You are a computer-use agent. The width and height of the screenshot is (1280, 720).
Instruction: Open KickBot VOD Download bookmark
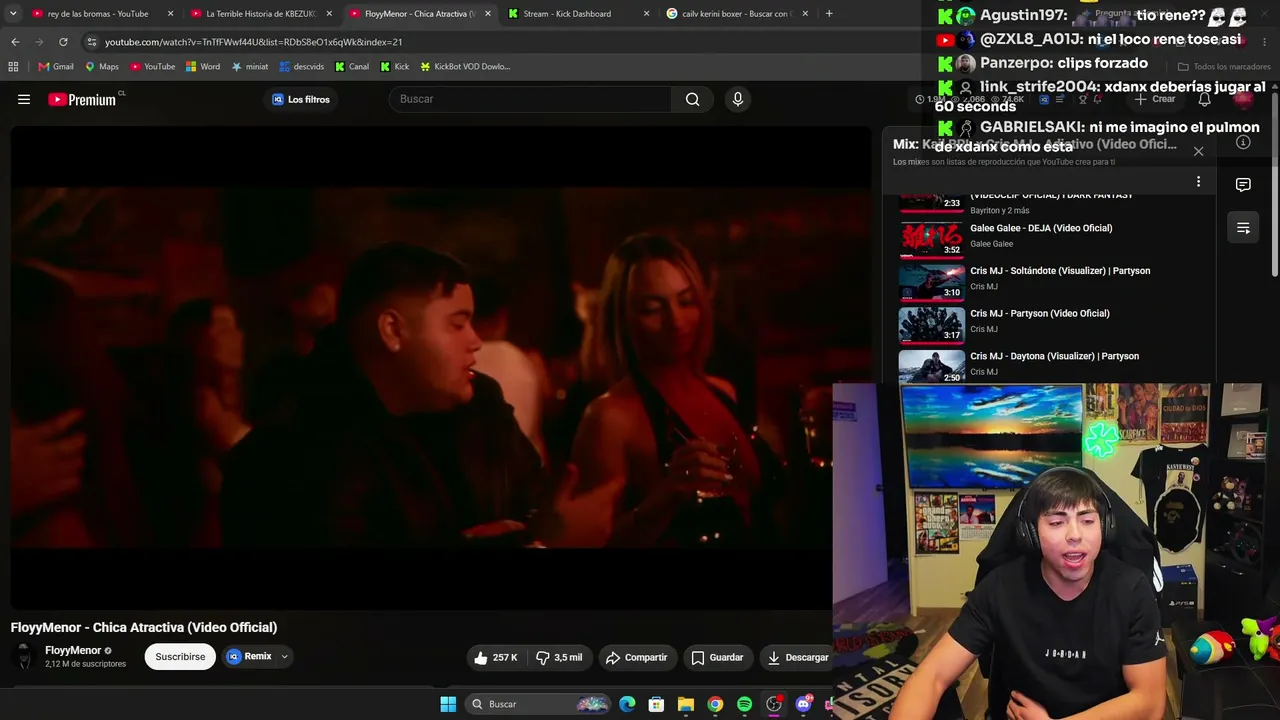(x=465, y=67)
